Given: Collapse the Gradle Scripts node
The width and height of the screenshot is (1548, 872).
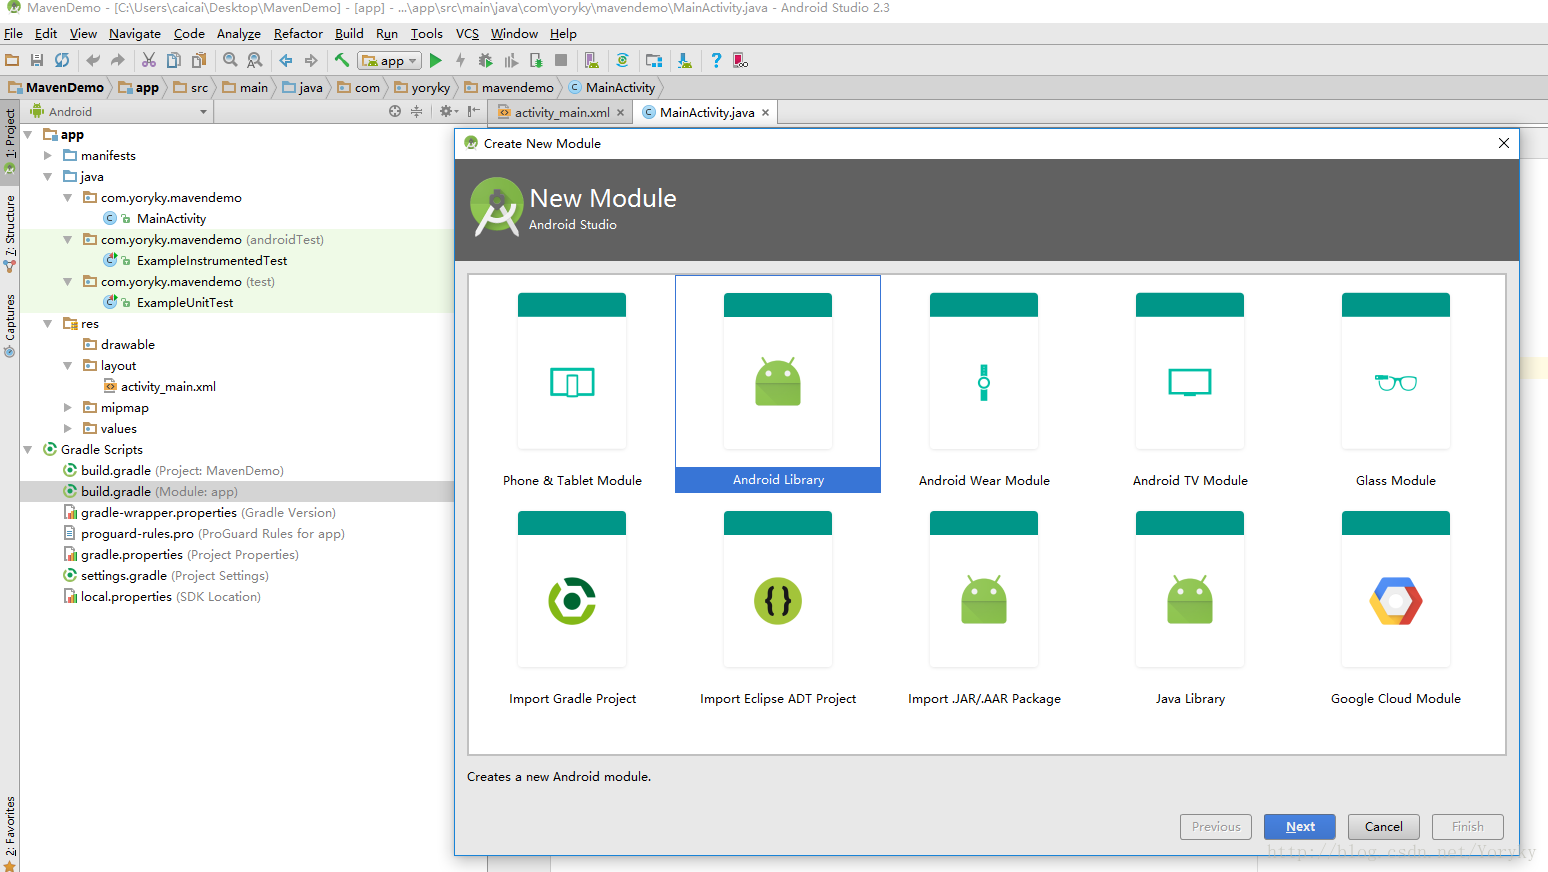Looking at the screenshot, I should click(x=28, y=449).
